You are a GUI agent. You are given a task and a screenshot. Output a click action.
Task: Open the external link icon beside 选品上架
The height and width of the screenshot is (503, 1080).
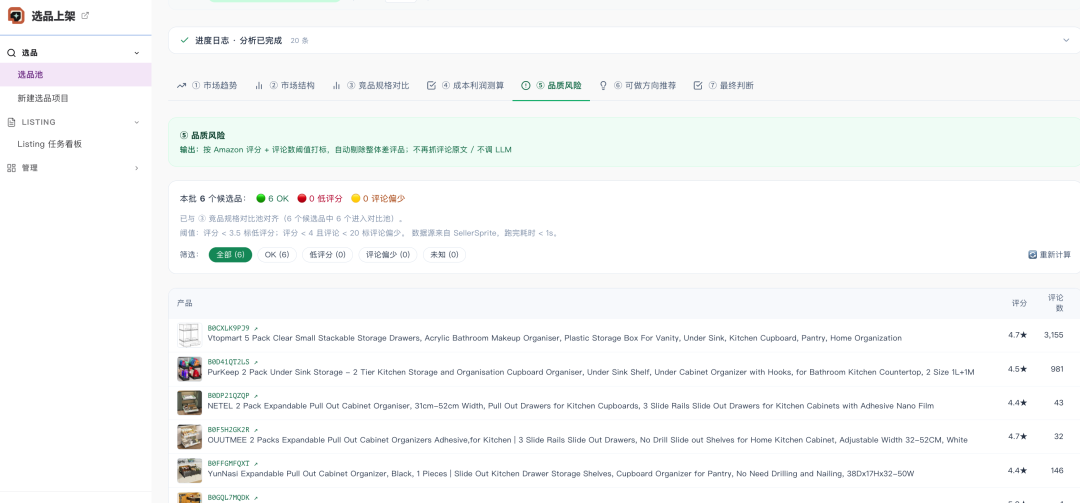[85, 15]
